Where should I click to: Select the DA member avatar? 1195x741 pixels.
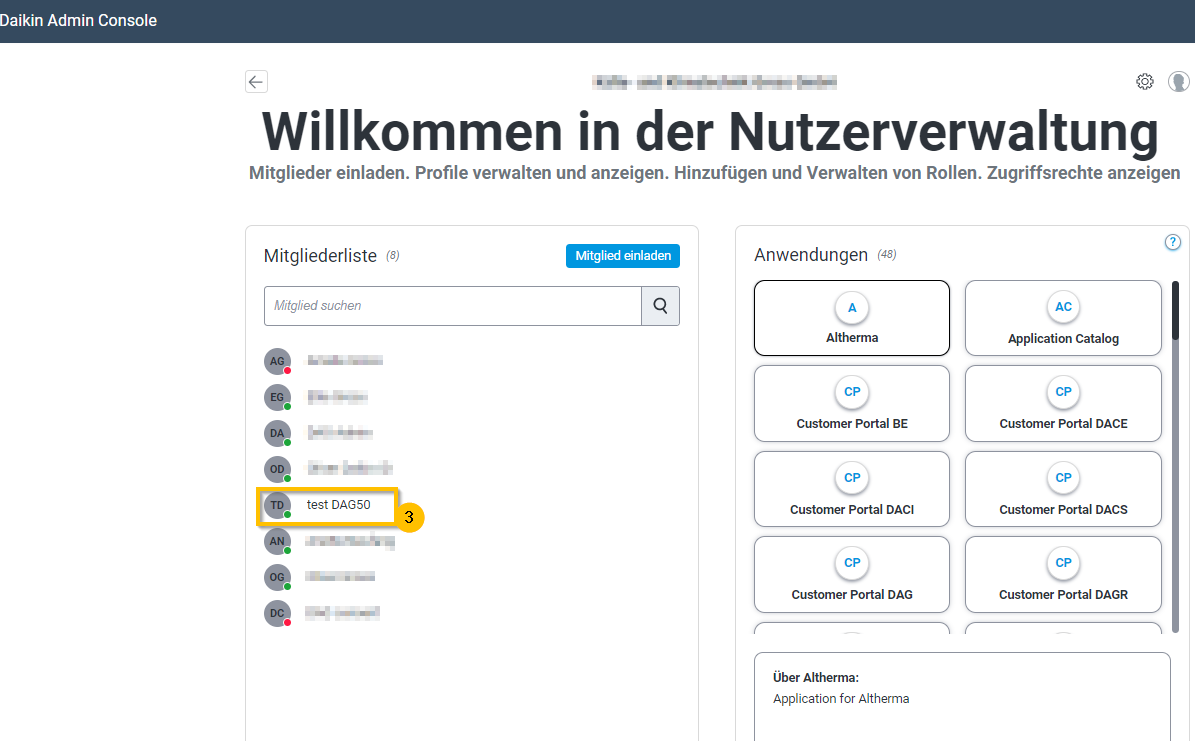point(277,433)
